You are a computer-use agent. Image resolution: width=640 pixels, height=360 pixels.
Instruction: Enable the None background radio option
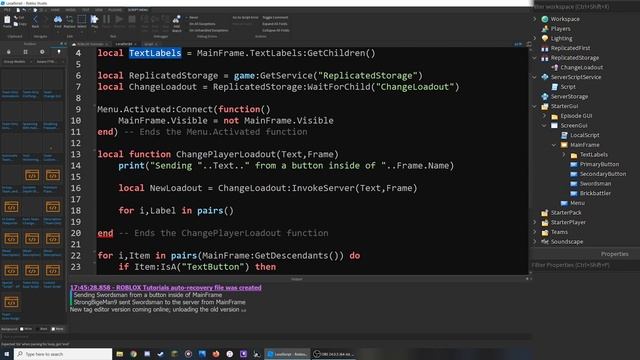(x=53, y=329)
